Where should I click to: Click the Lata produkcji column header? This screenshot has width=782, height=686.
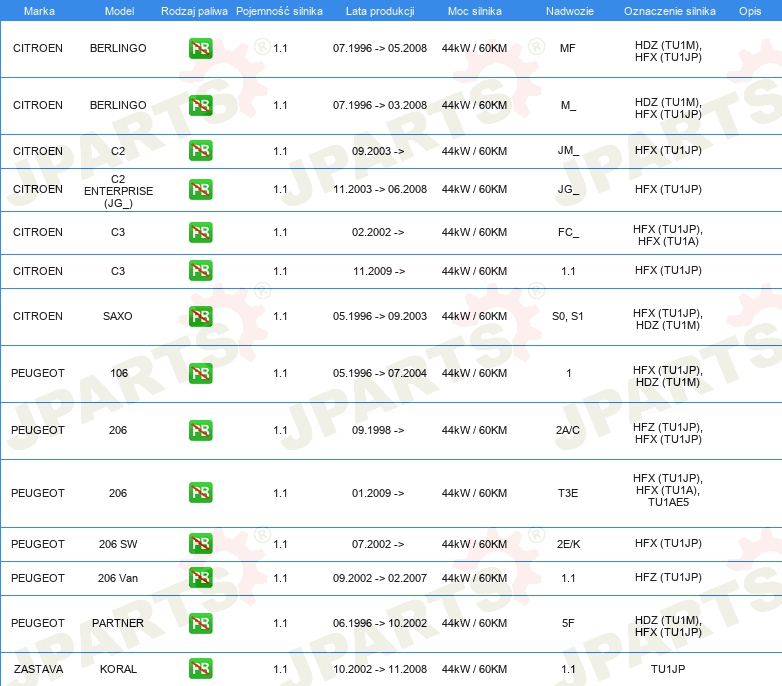(379, 10)
